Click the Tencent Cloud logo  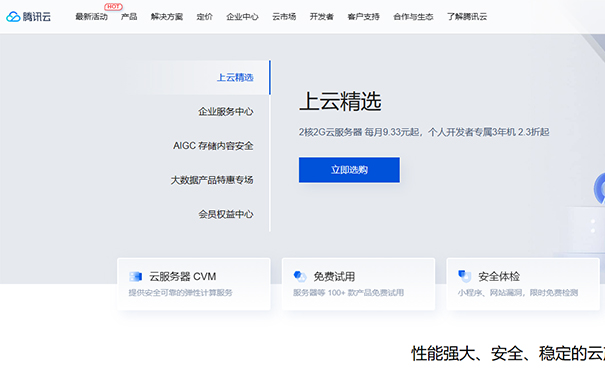coord(29,17)
